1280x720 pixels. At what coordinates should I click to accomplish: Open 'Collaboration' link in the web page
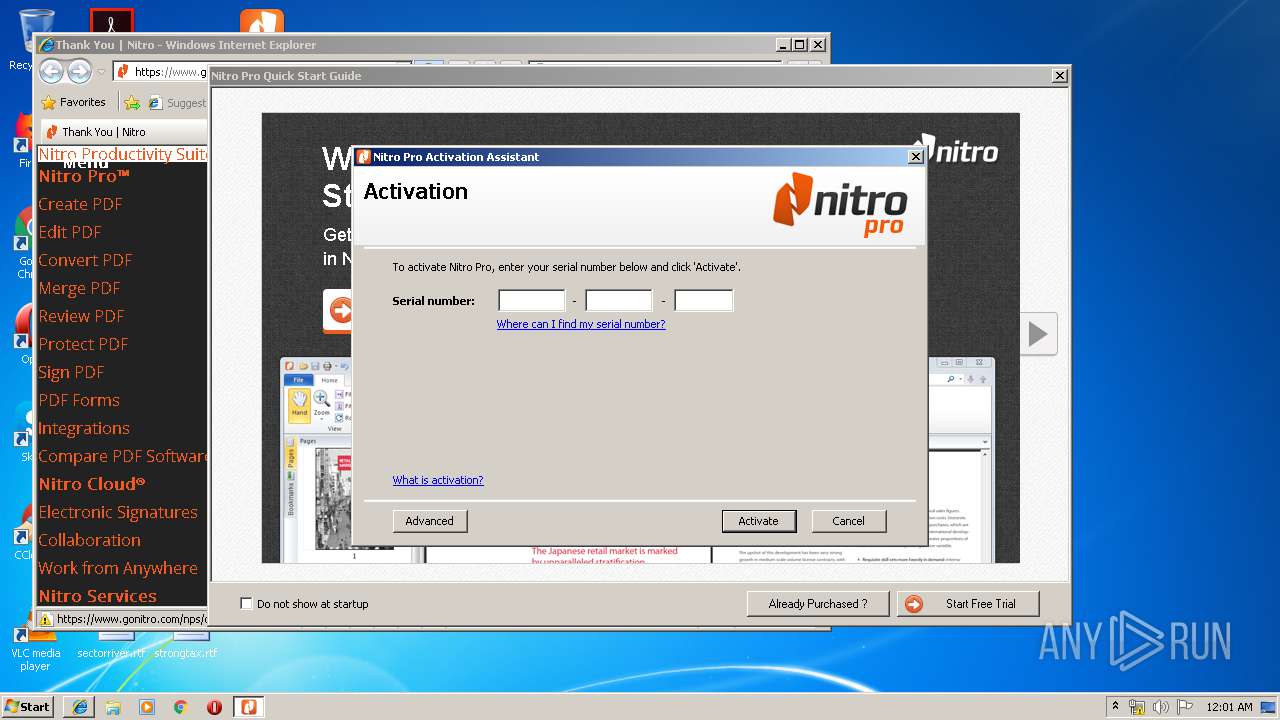89,540
